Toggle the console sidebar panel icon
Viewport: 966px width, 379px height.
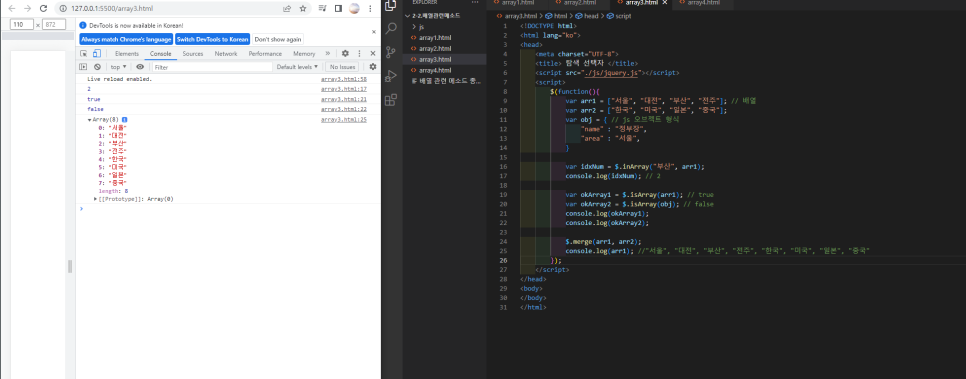click(83, 67)
